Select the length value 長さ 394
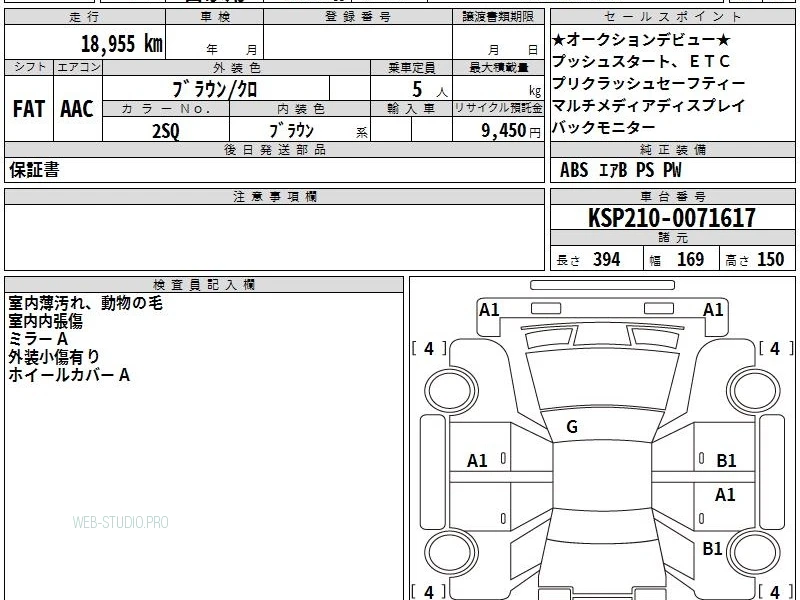Viewport: 800px width, 600px height. coord(588,260)
